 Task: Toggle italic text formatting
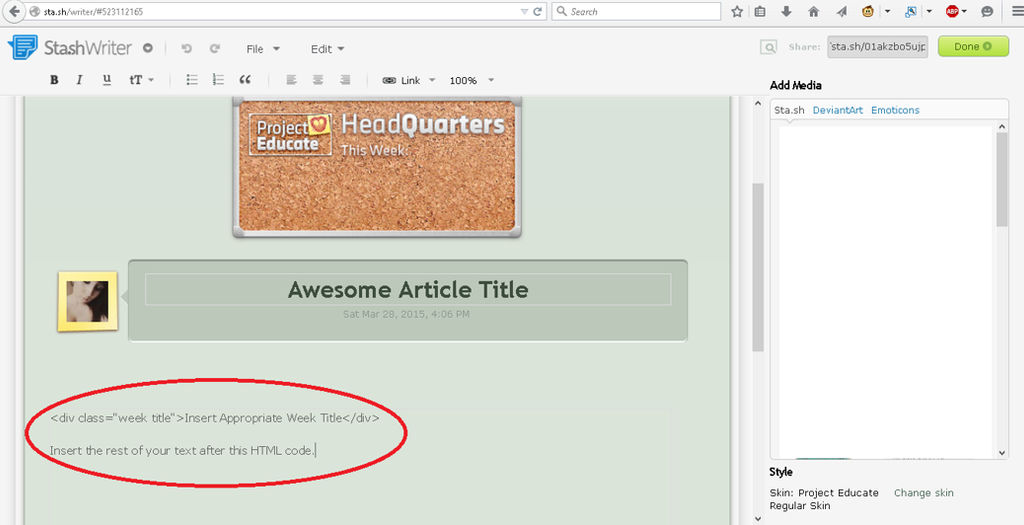(80, 80)
